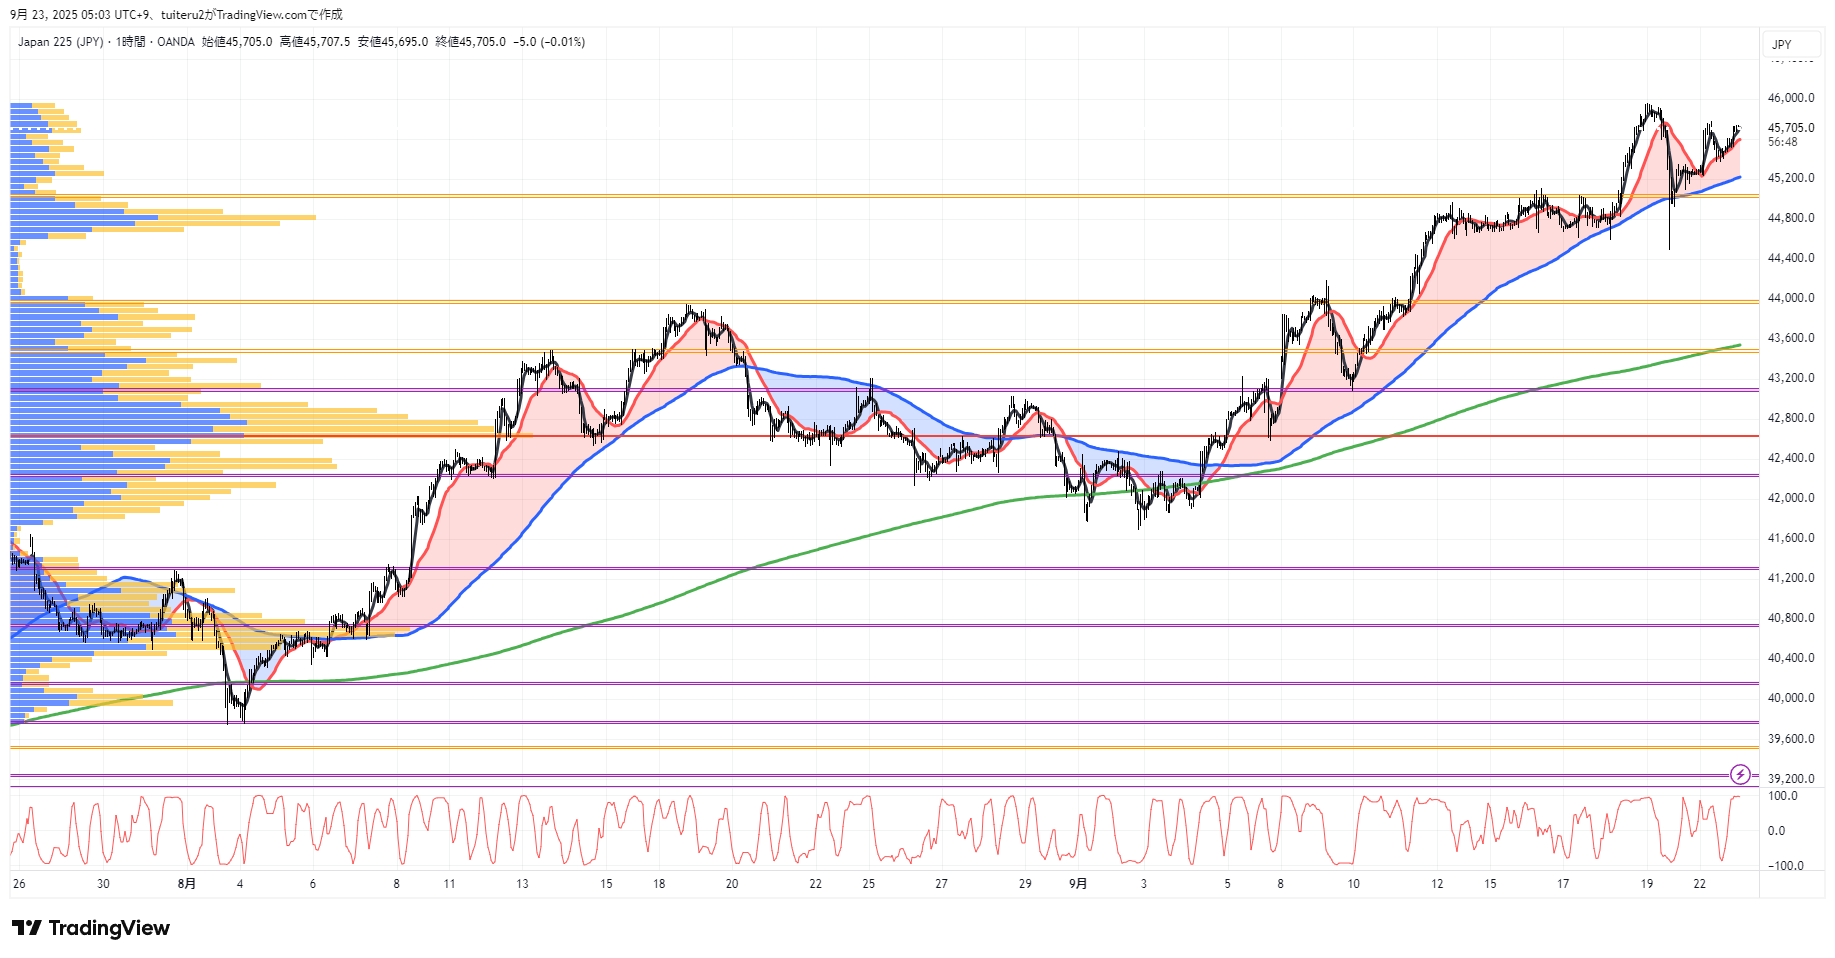Click the 56:48 bar countdown timer
Image resolution: width=1835 pixels, height=958 pixels.
pos(1782,142)
